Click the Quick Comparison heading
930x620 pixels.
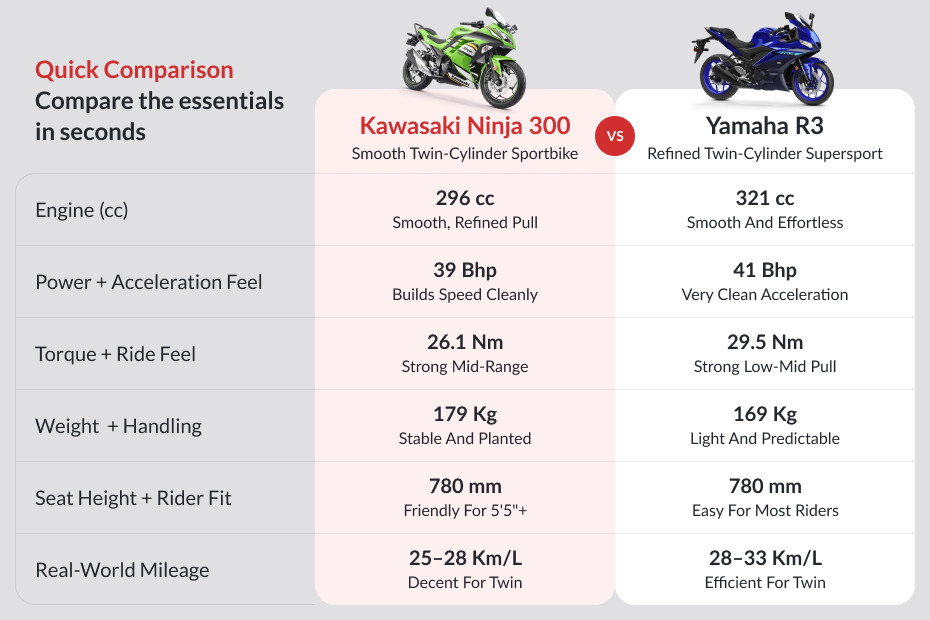[134, 70]
